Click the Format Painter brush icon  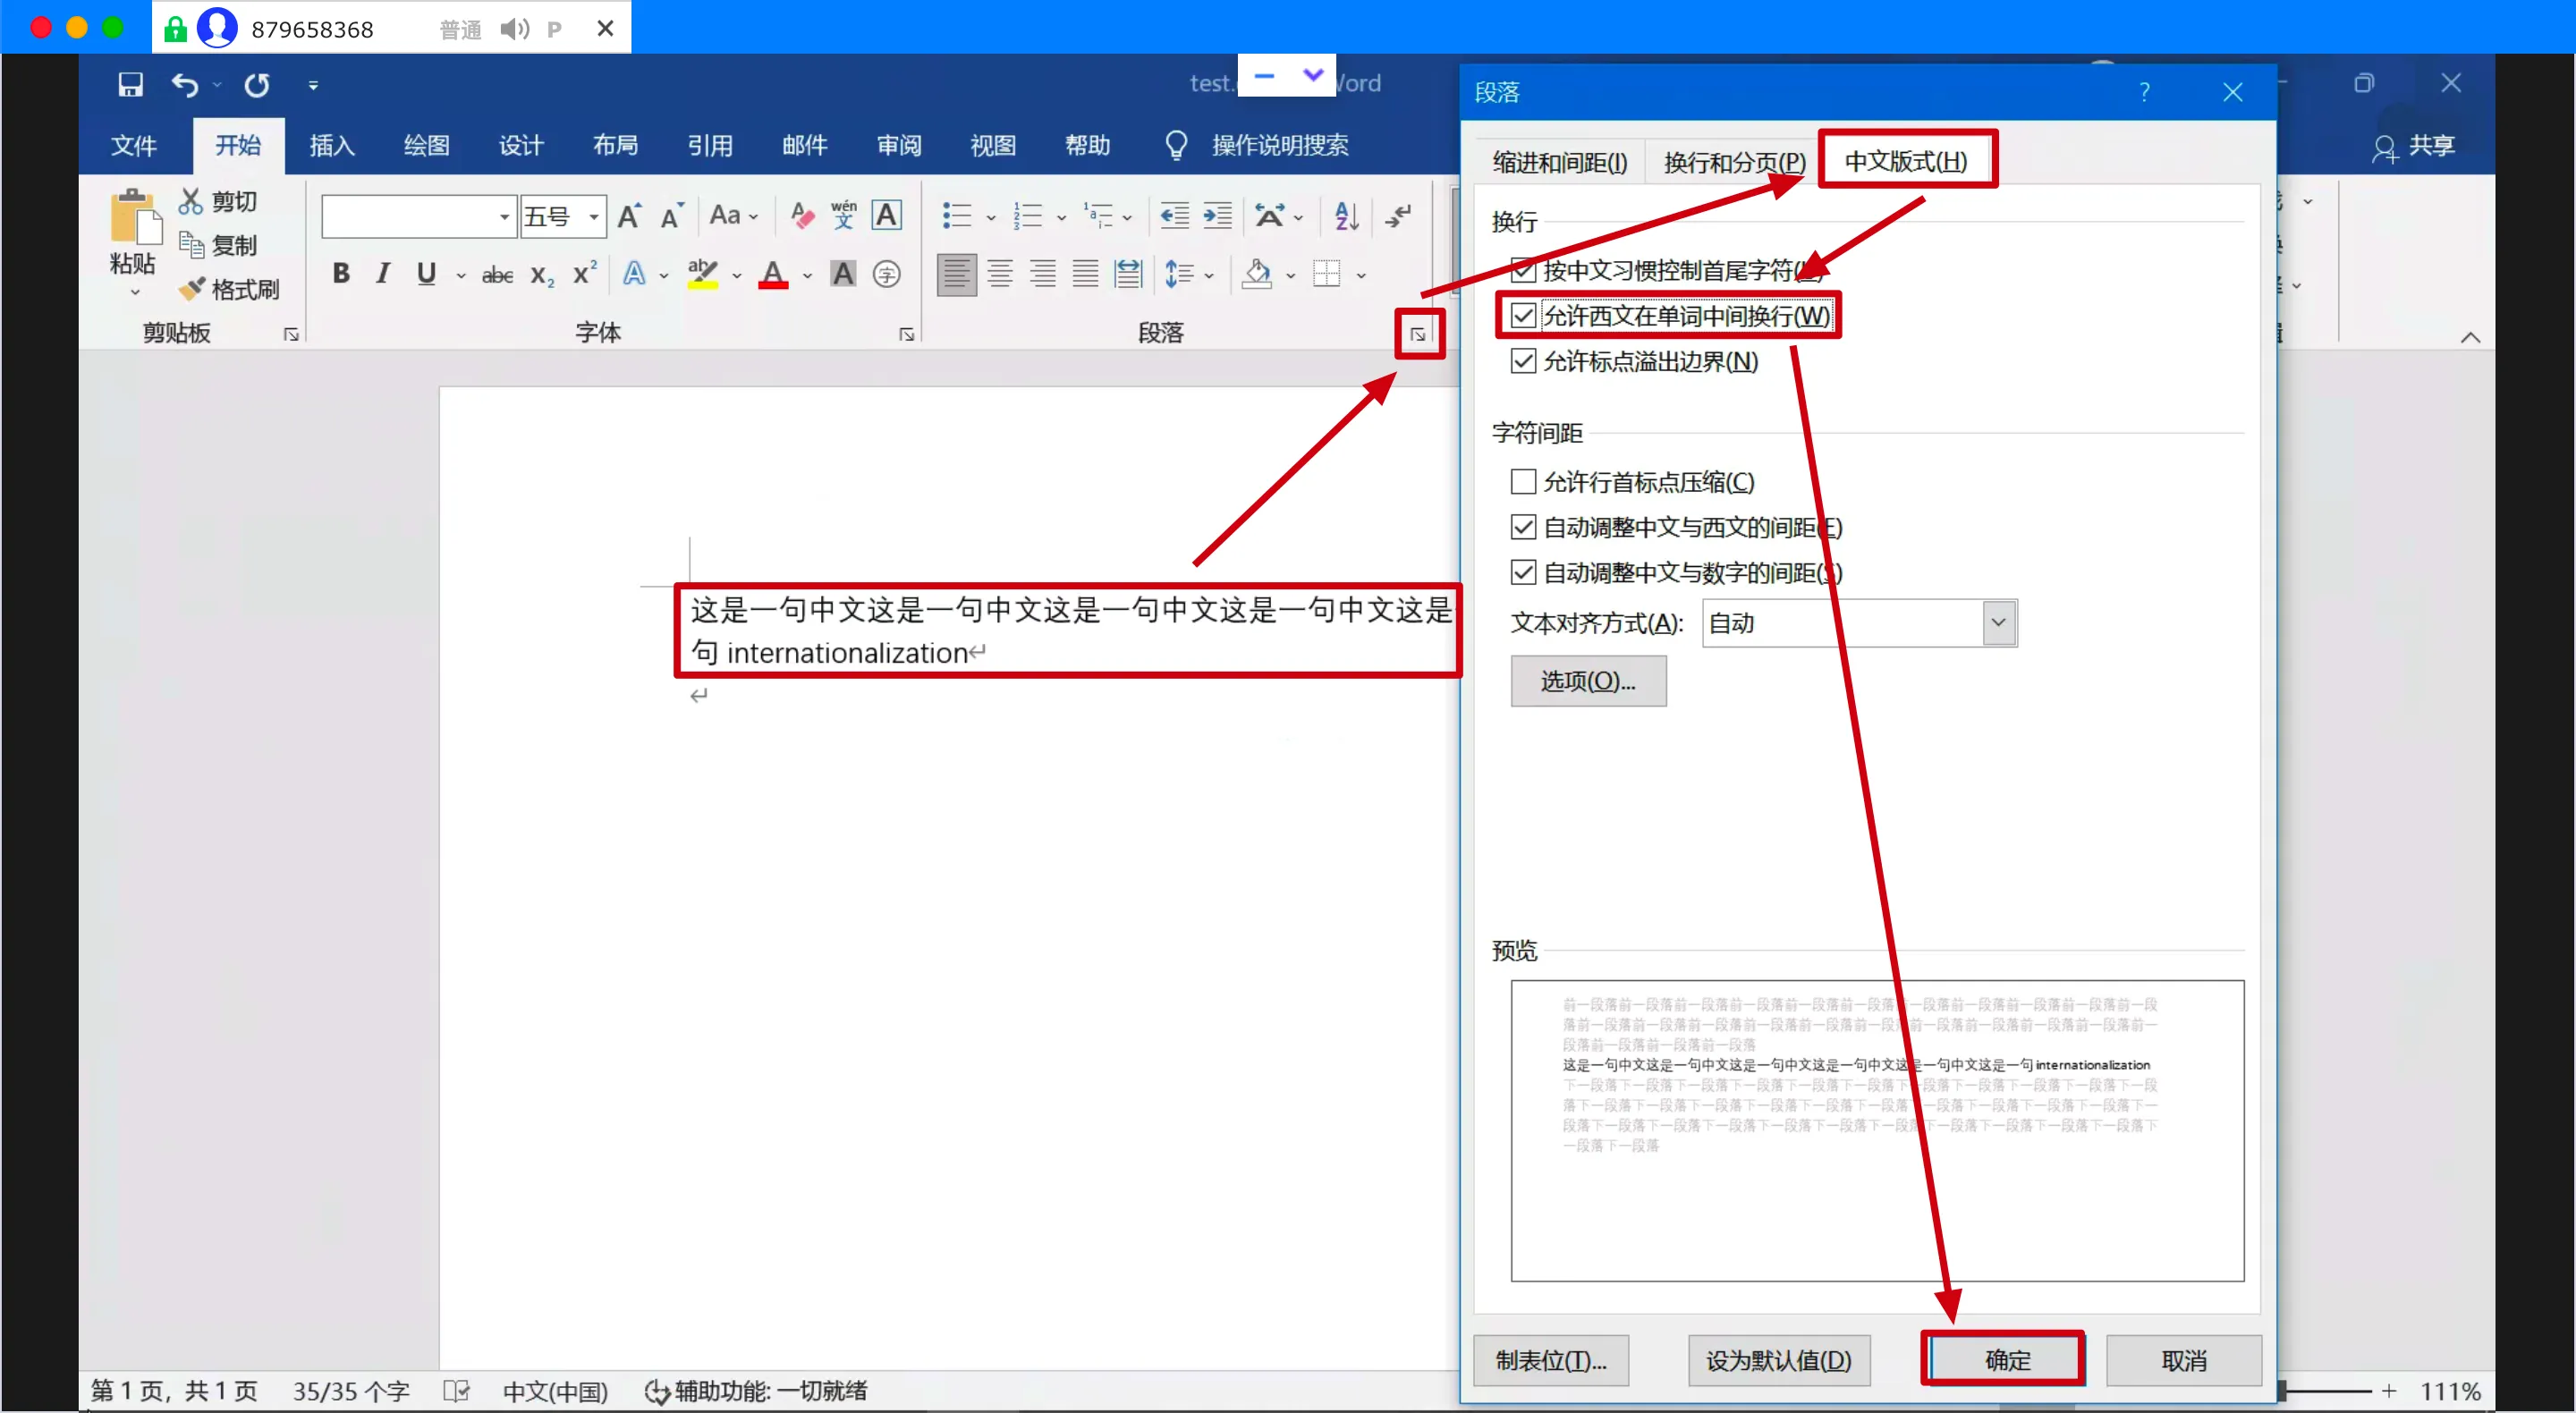coord(191,289)
